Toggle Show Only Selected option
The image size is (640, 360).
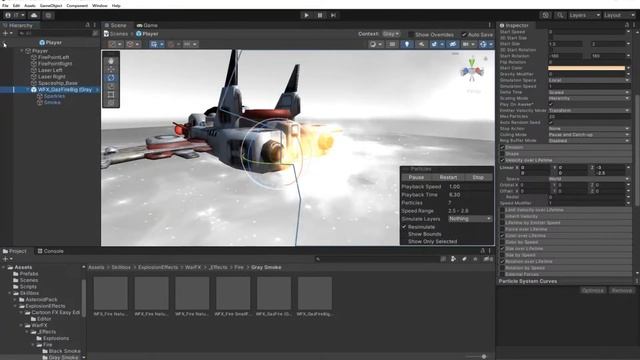pyautogui.click(x=432, y=242)
